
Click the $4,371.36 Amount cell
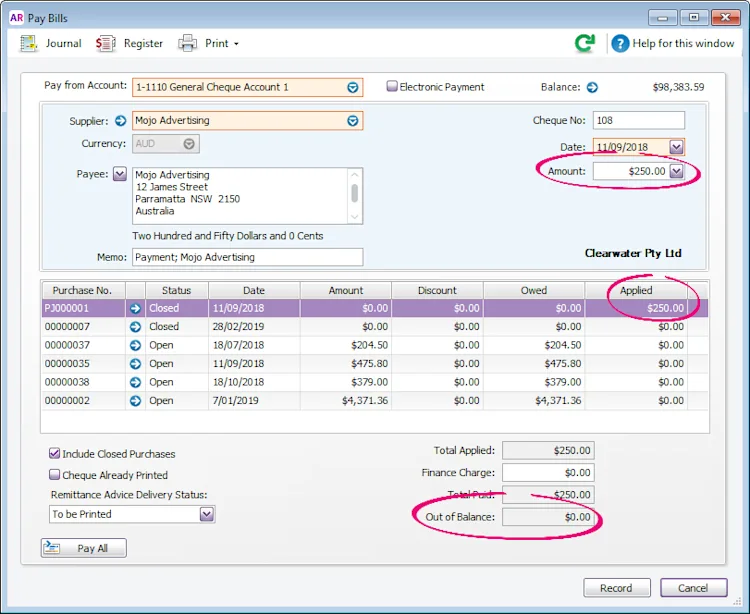pyautogui.click(x=346, y=401)
